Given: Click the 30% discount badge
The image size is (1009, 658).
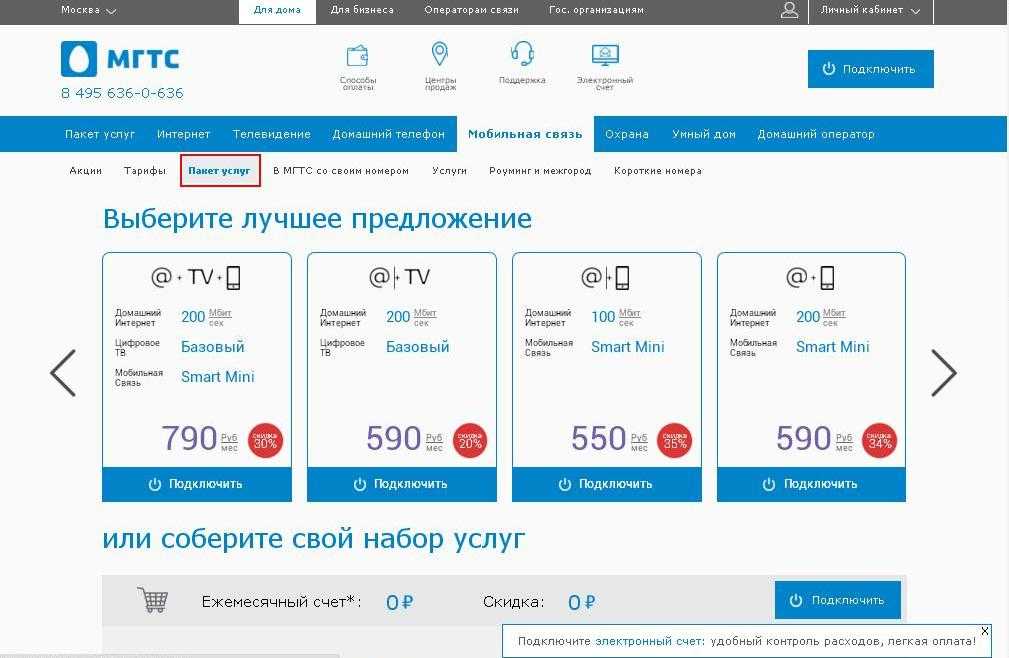Looking at the screenshot, I should (x=265, y=441).
